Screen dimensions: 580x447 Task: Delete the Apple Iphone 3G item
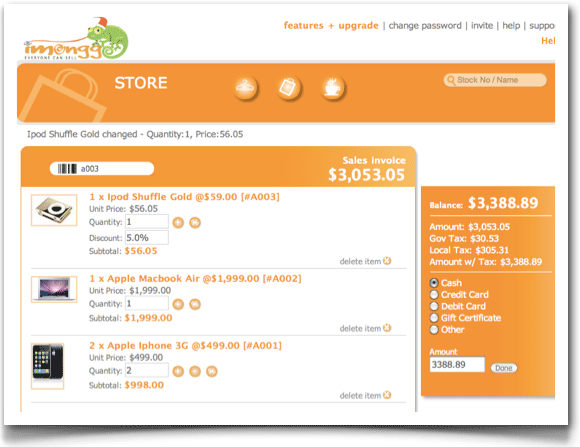(365, 396)
